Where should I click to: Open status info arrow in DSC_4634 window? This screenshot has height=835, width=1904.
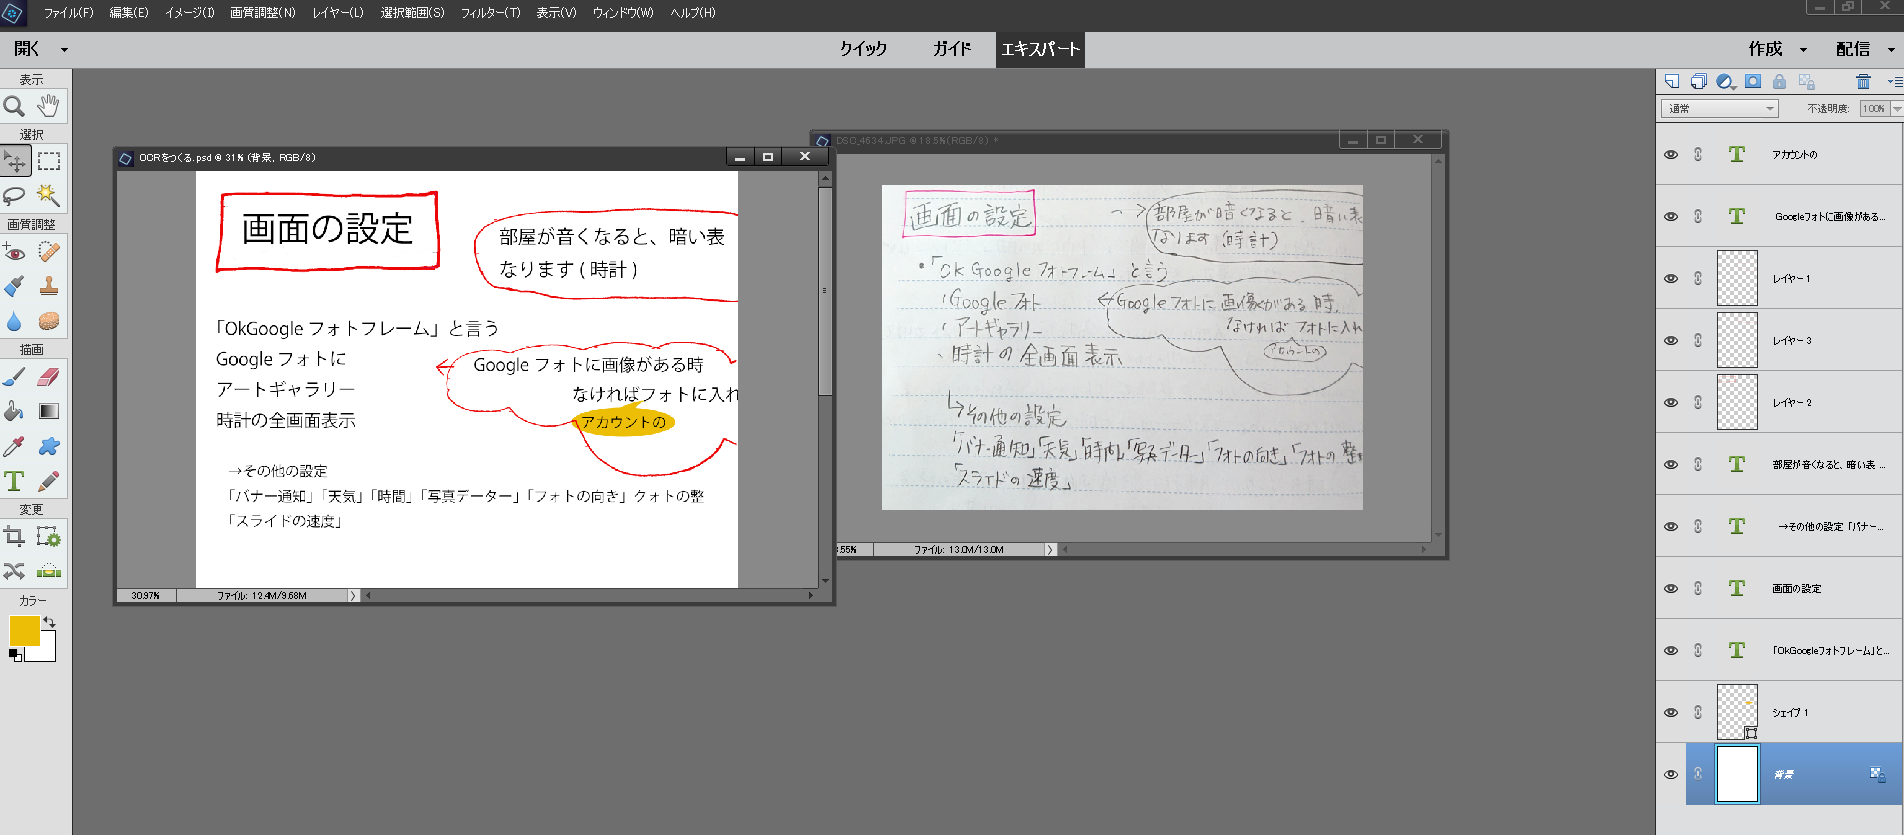[1049, 550]
